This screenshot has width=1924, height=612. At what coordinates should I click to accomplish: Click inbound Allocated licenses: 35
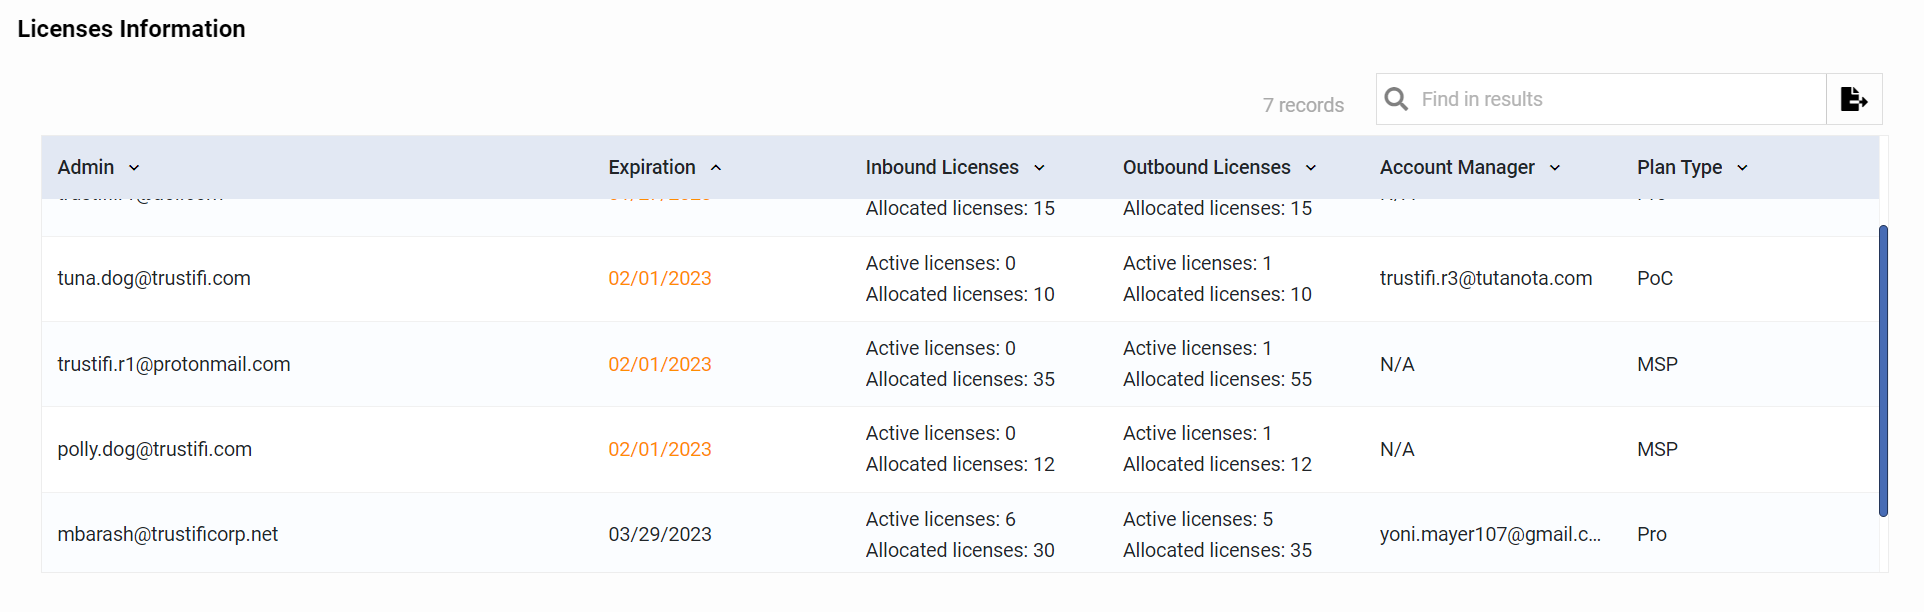click(960, 379)
